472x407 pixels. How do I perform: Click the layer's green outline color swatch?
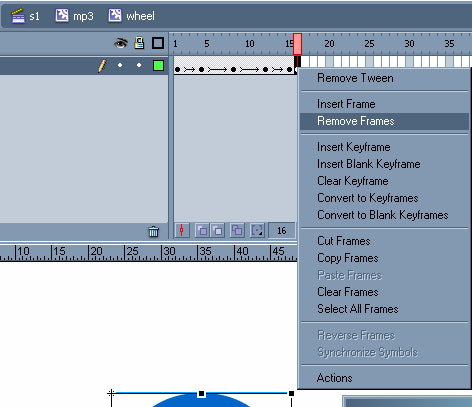point(158,65)
